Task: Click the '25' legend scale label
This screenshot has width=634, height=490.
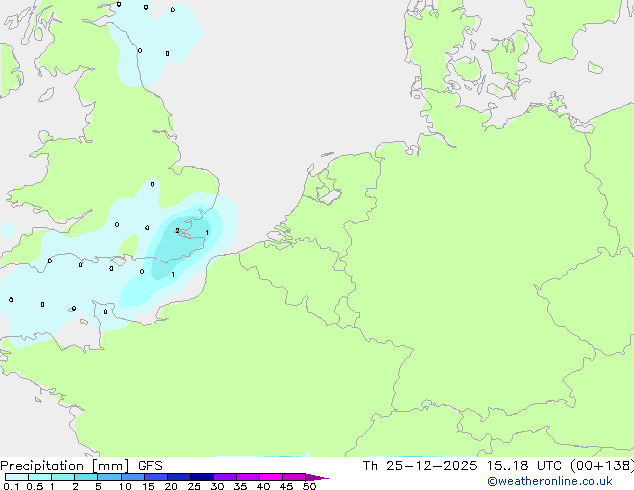Action: click(194, 486)
